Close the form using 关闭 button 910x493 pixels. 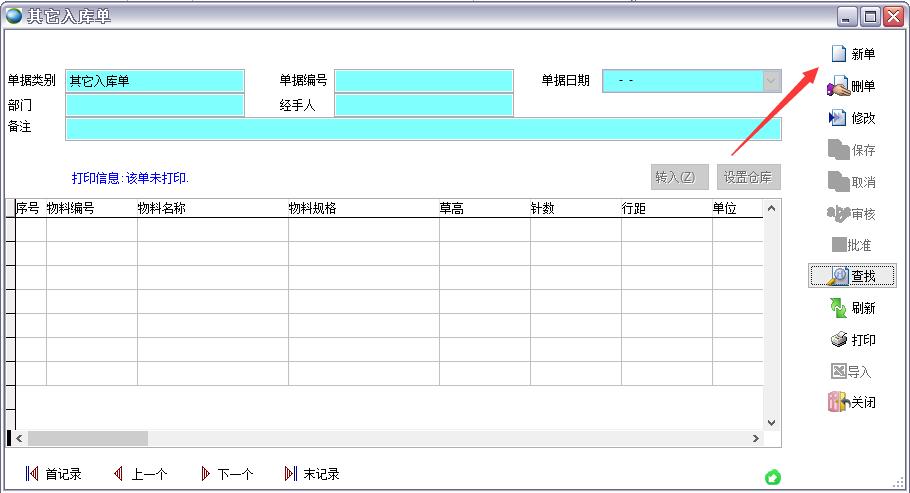(851, 402)
